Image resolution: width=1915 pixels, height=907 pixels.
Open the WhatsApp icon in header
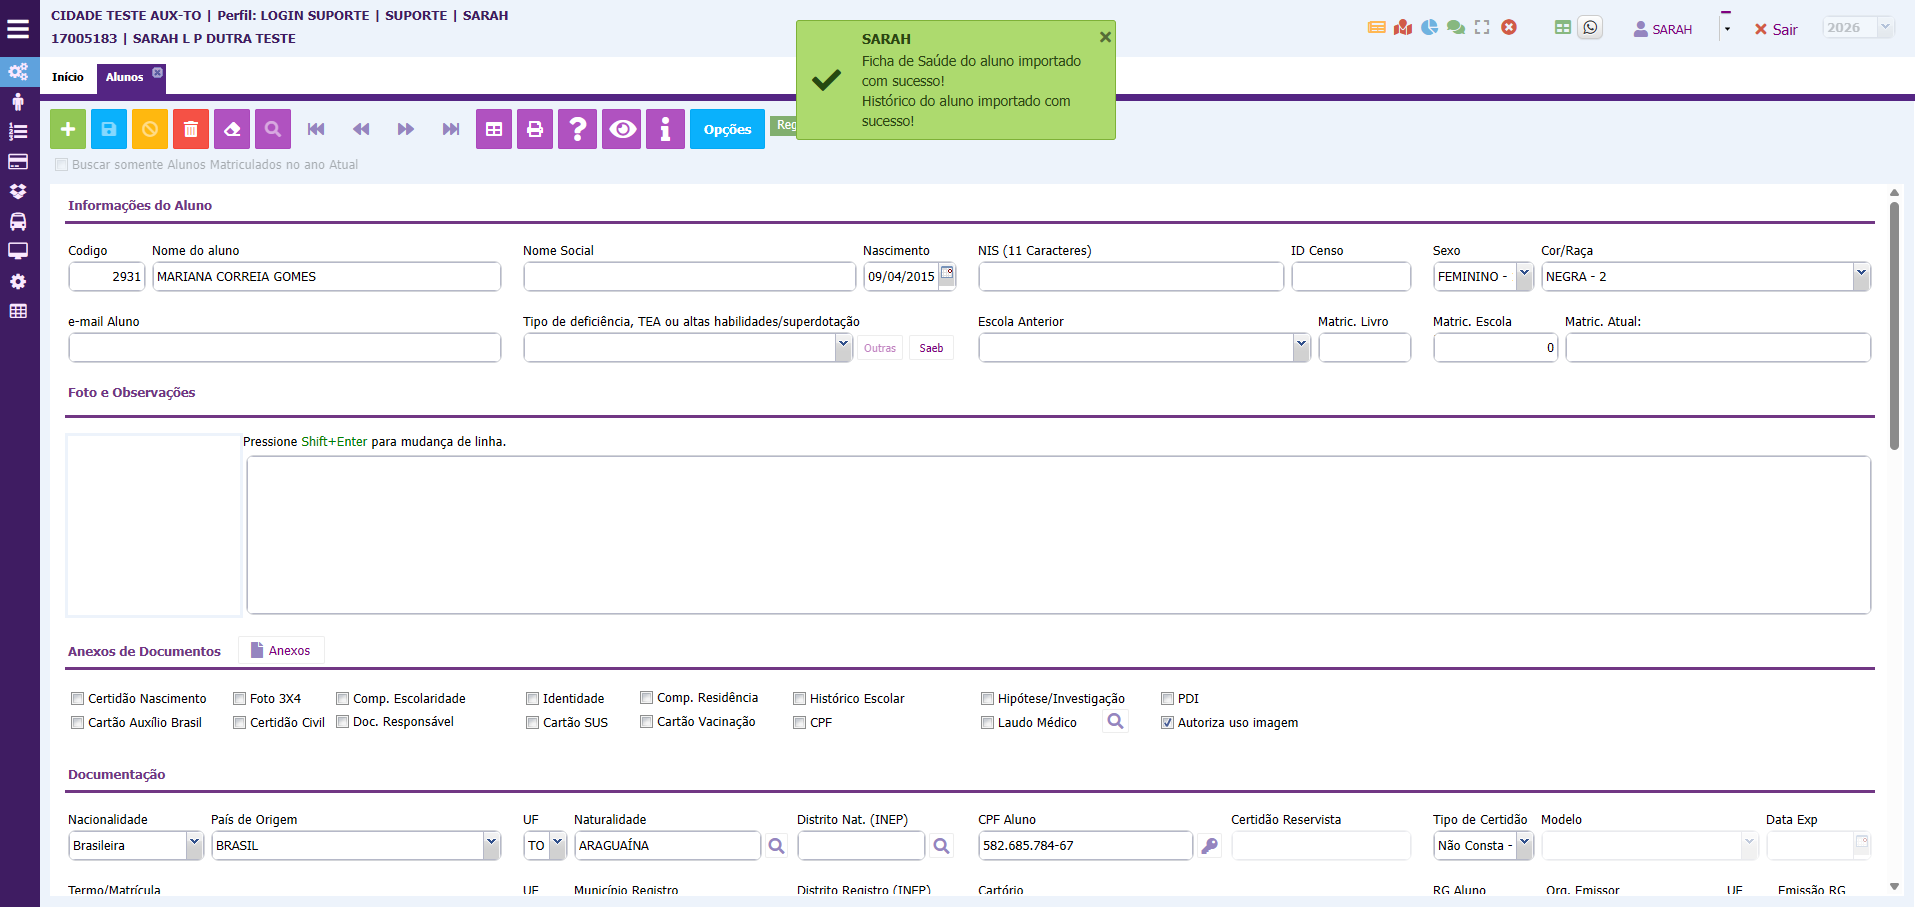pos(1590,28)
